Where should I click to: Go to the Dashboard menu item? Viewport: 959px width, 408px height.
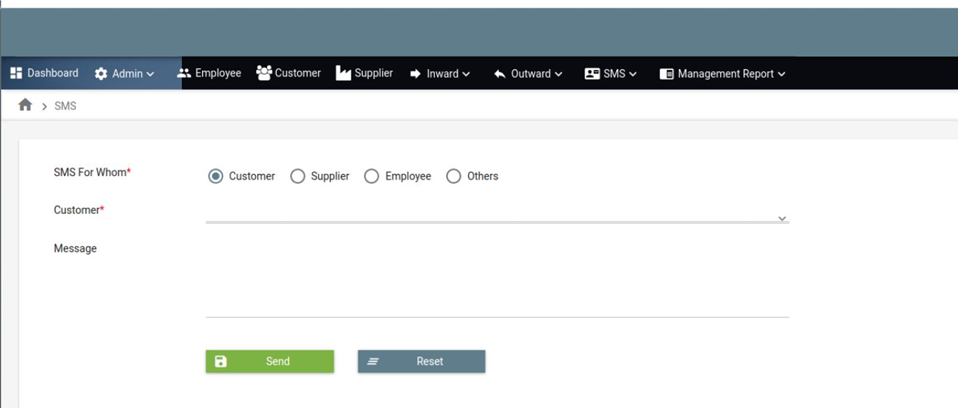(x=52, y=73)
